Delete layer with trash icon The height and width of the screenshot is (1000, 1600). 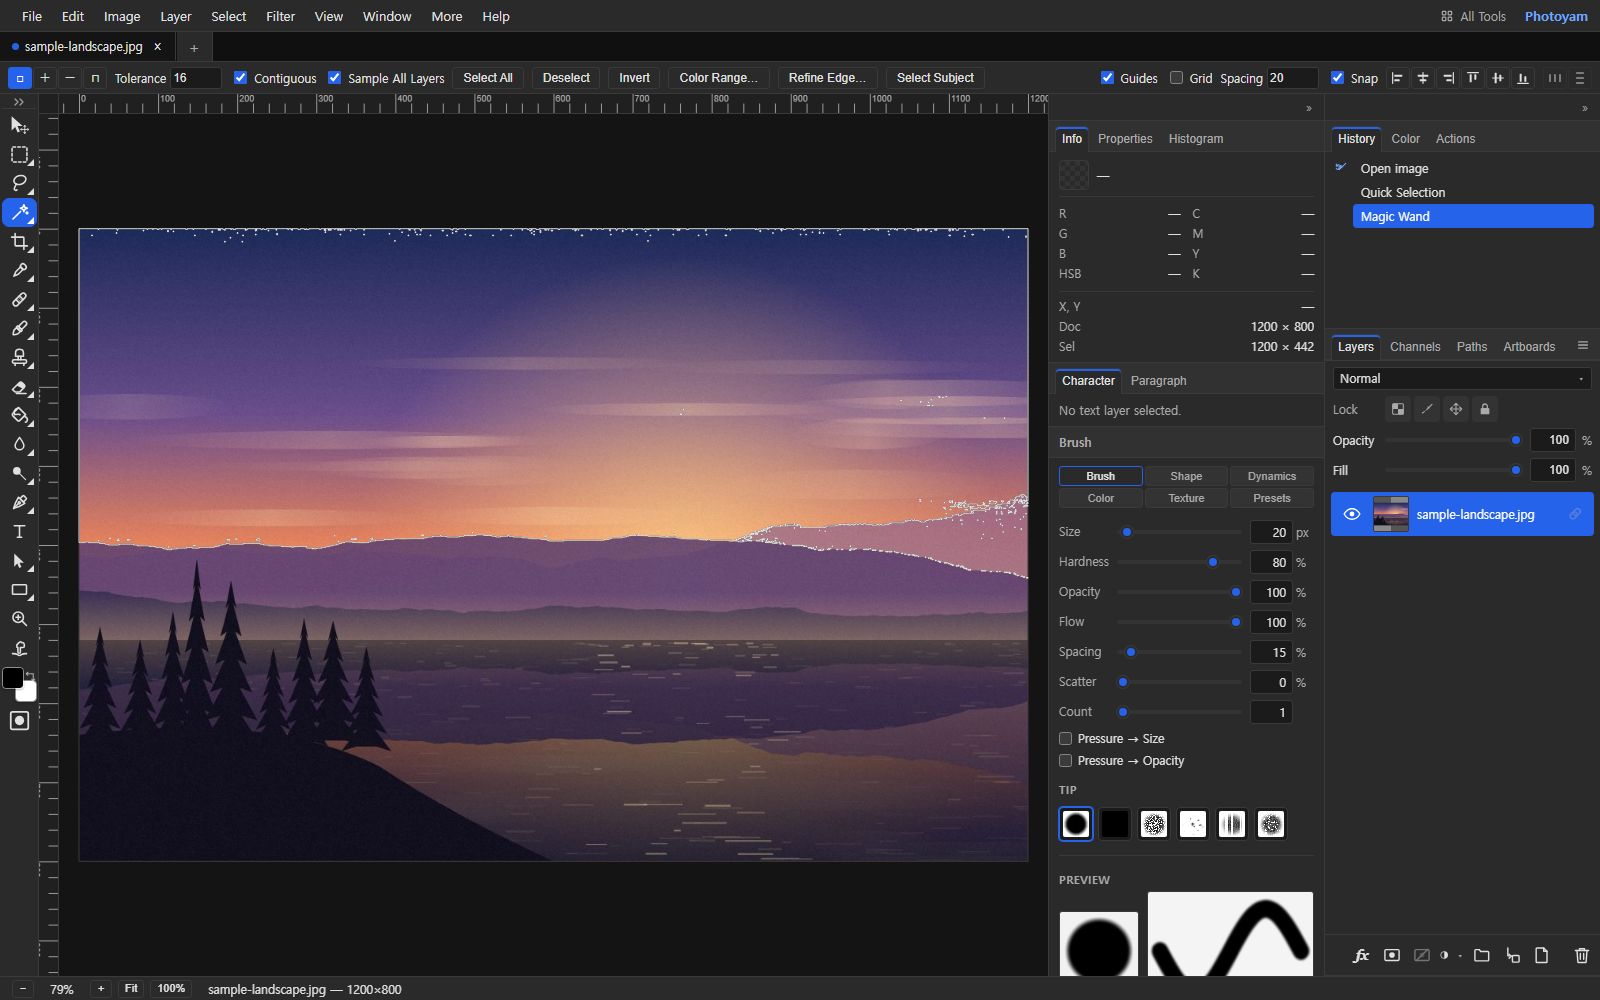[x=1581, y=955]
